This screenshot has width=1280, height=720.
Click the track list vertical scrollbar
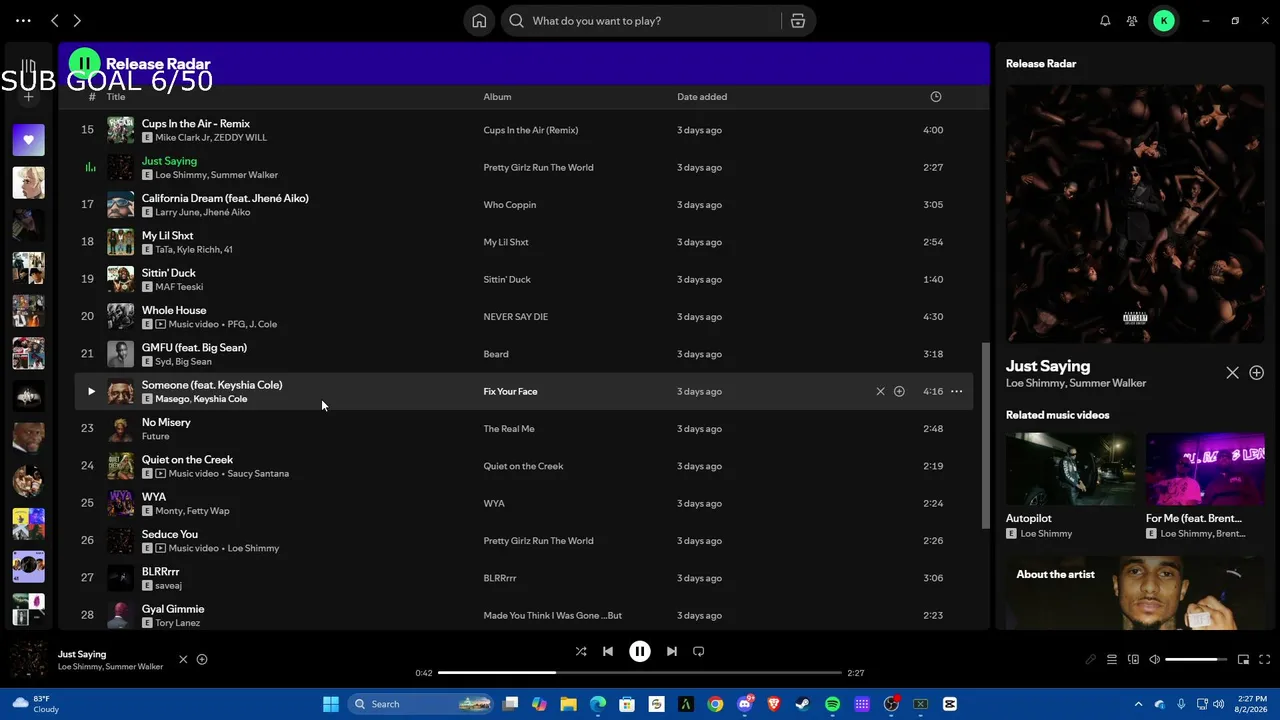(x=985, y=435)
